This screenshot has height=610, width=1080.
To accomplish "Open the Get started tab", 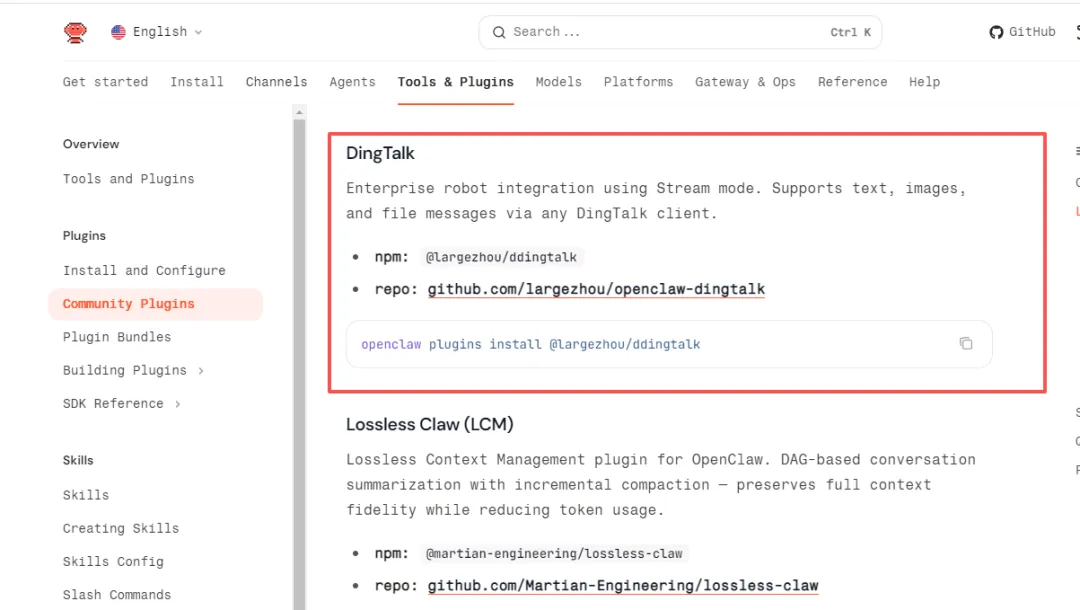I will [105, 82].
